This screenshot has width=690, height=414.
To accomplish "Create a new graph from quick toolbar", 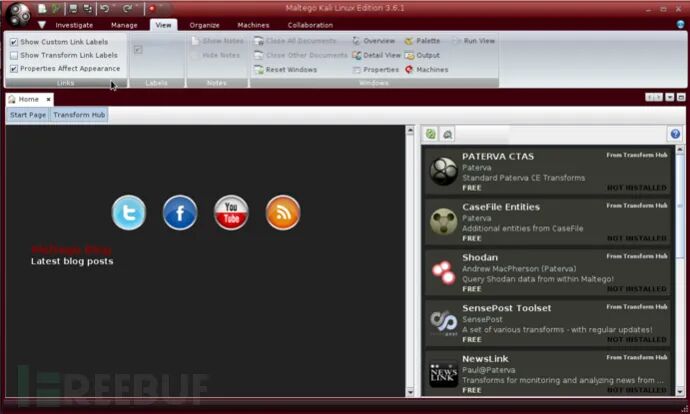I will pyautogui.click(x=42, y=9).
